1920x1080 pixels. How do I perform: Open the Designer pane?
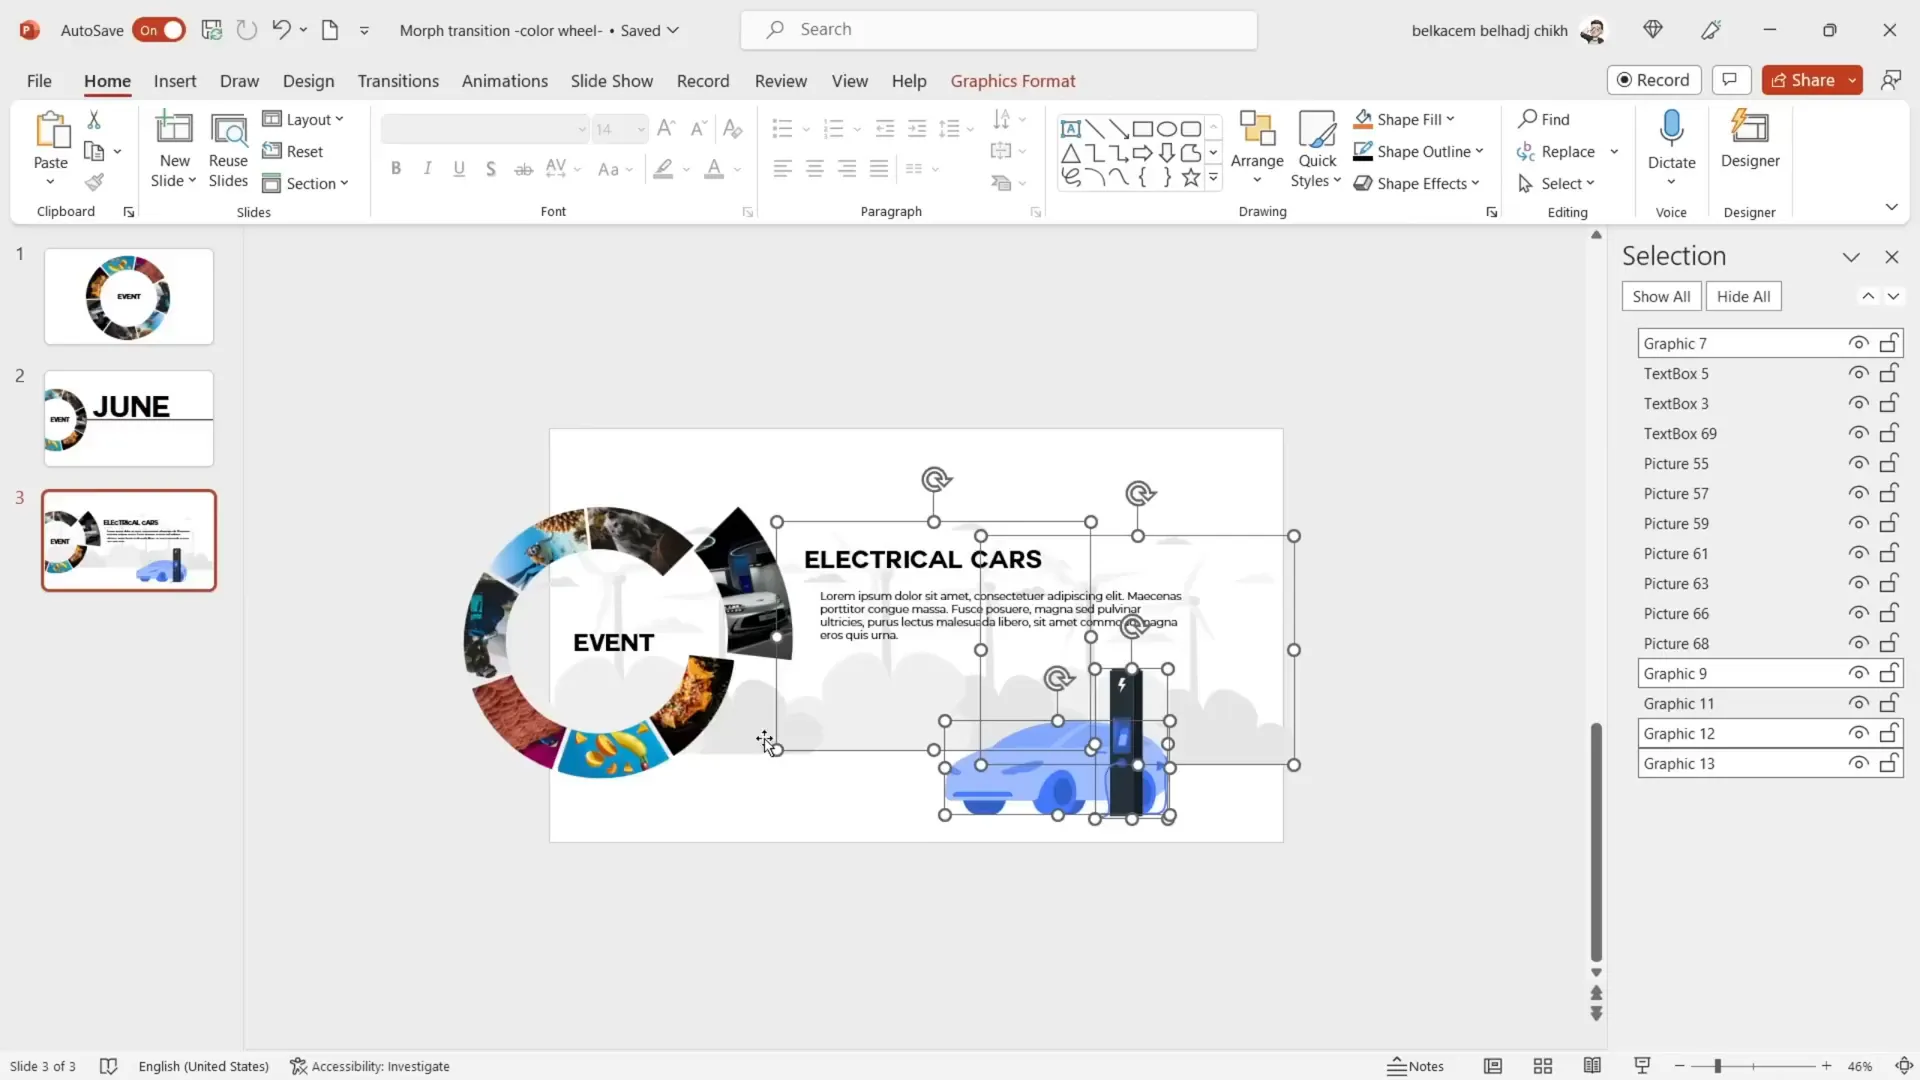(x=1750, y=140)
